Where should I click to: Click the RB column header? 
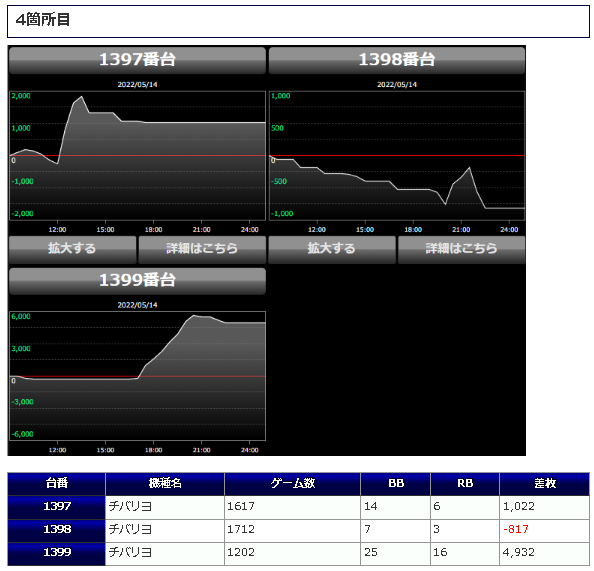coord(465,484)
